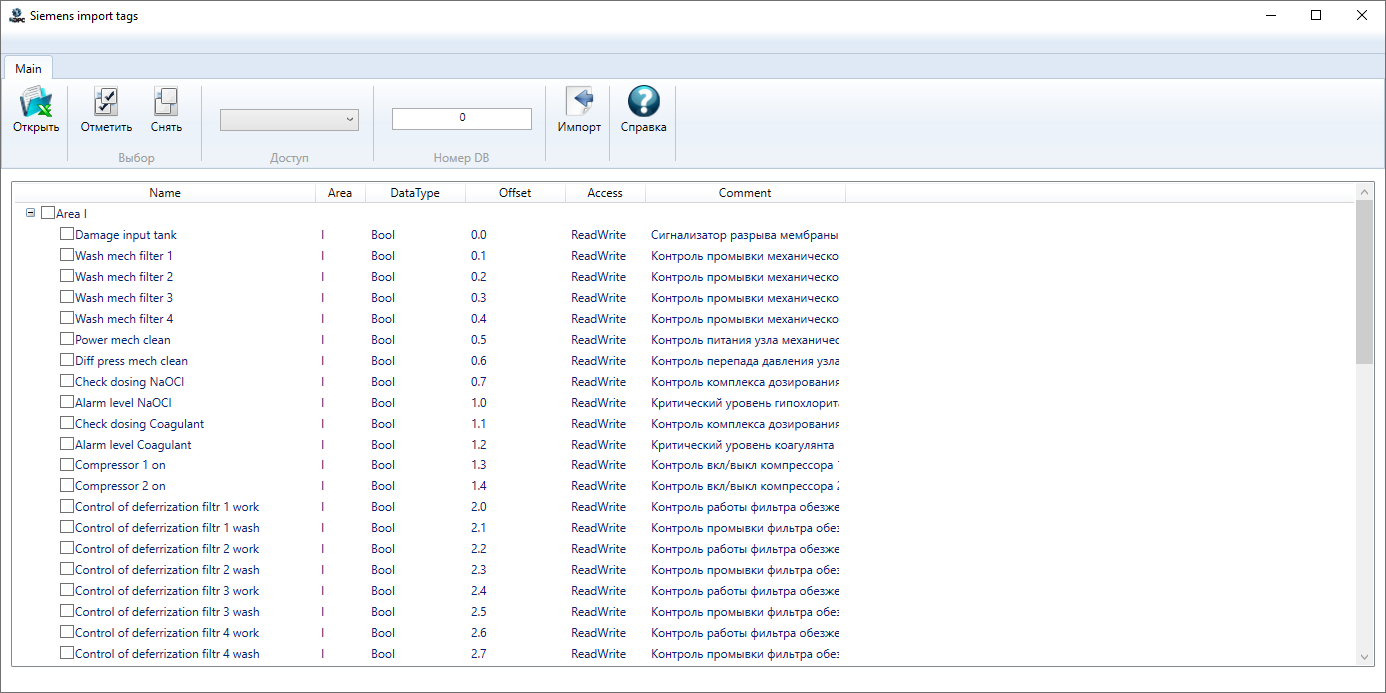Enable the Wash mech filter 1 checkbox

click(x=67, y=255)
